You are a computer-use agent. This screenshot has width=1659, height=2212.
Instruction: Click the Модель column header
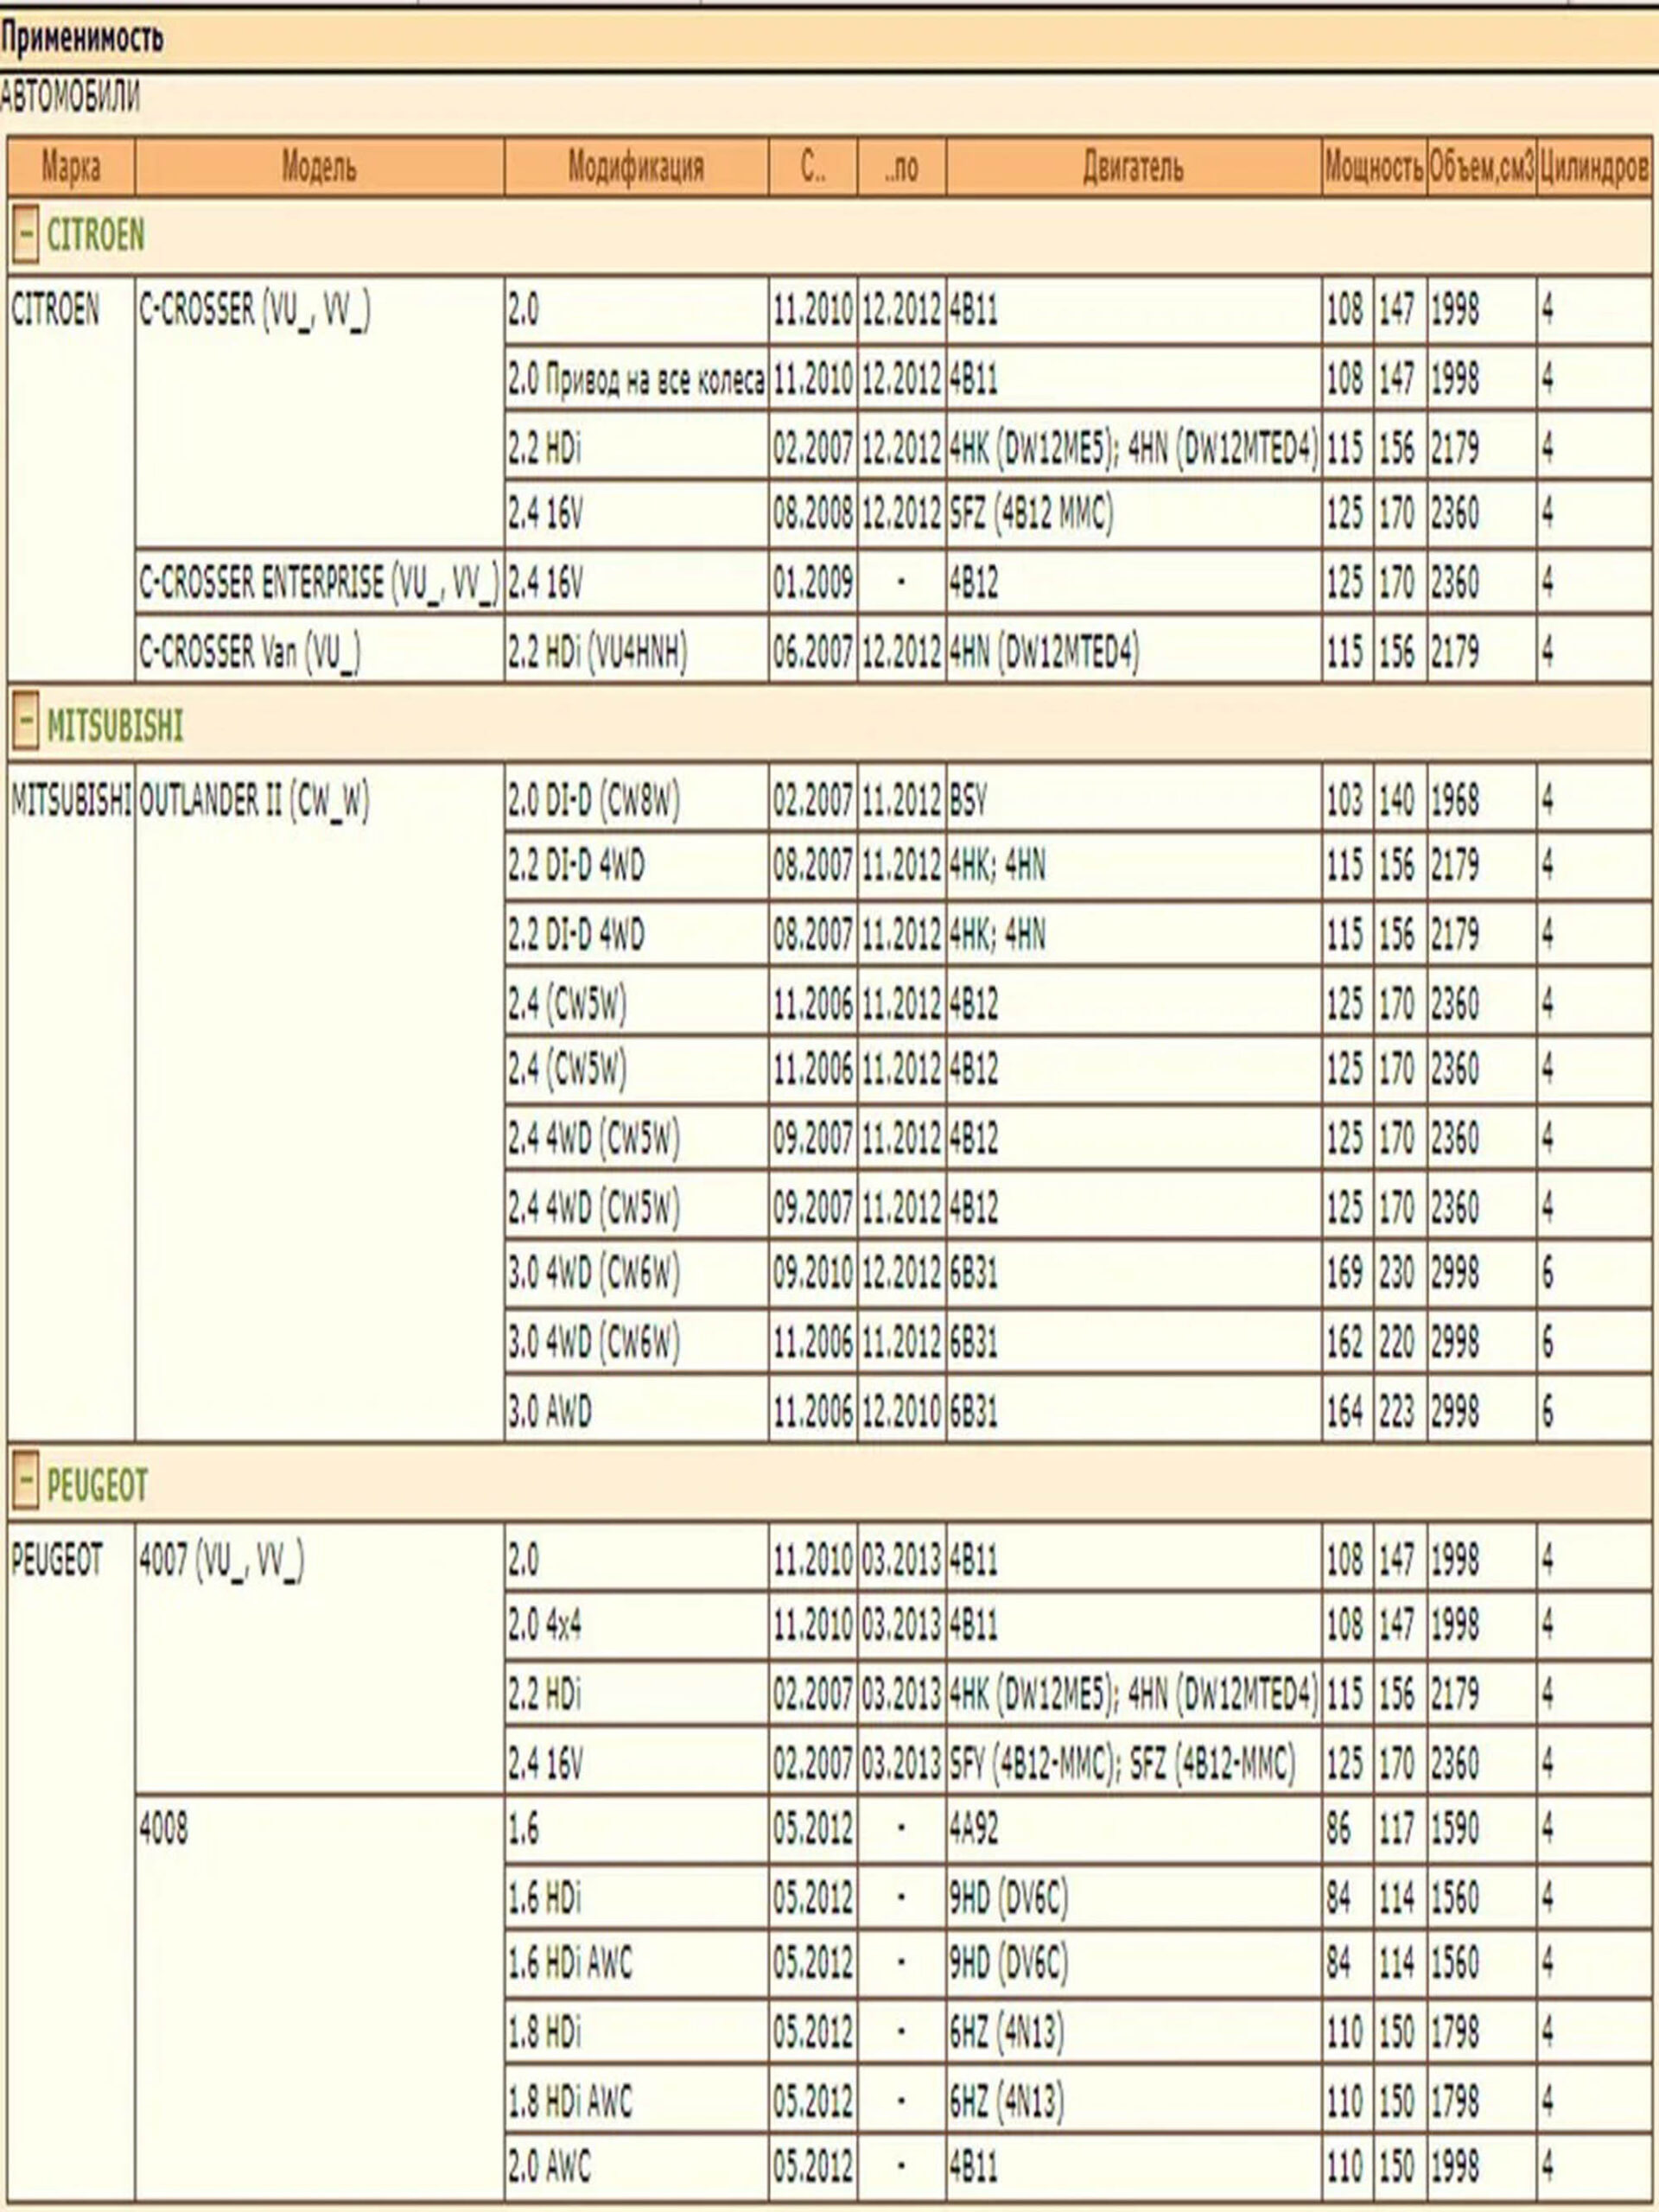pos(319,167)
